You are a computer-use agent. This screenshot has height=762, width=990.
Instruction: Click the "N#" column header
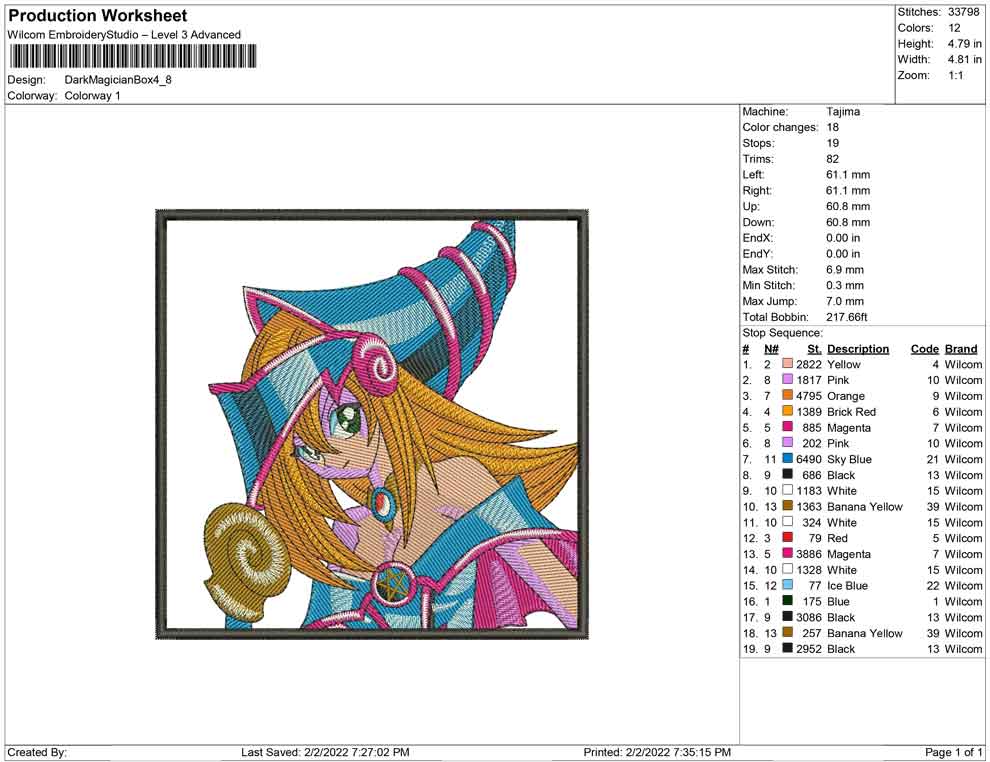771,348
